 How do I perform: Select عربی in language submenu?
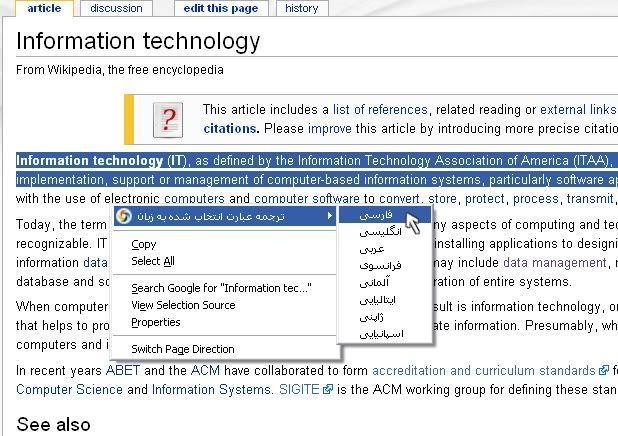385,249
